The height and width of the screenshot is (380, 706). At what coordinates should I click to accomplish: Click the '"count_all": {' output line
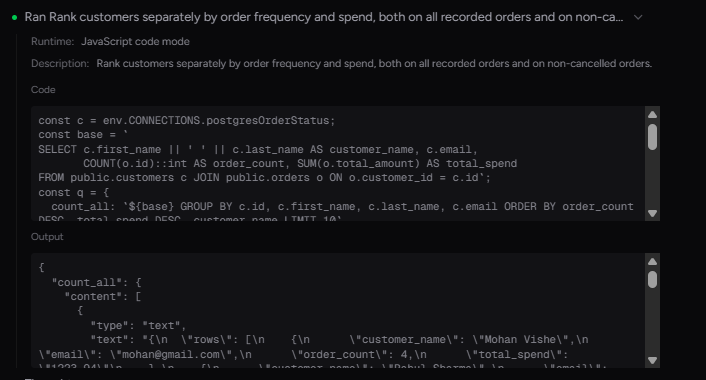(96, 282)
